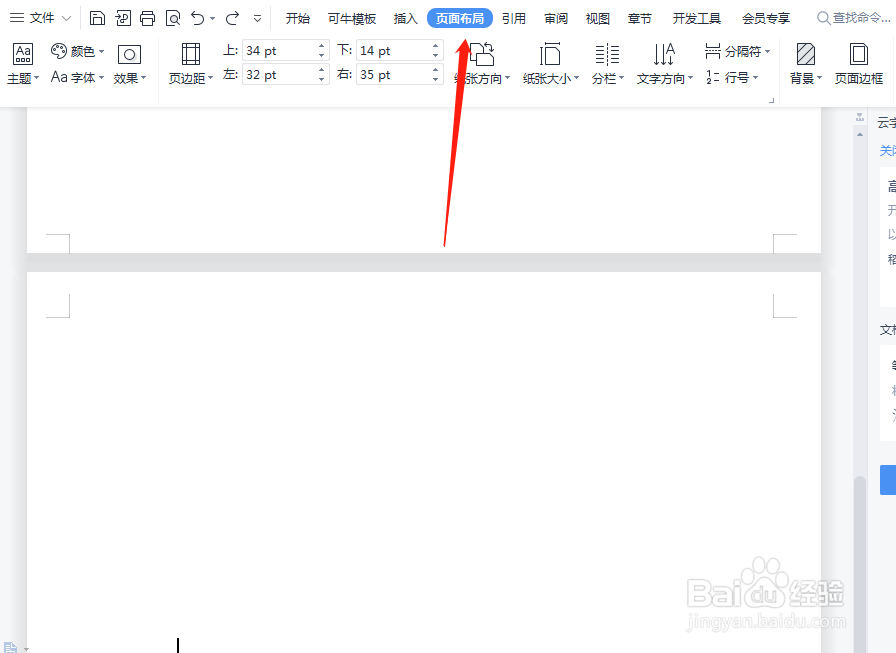Viewport: 896px width, 653px height.
Task: Expand the 行号 (Line Numbers) dropdown
Action: (x=735, y=76)
